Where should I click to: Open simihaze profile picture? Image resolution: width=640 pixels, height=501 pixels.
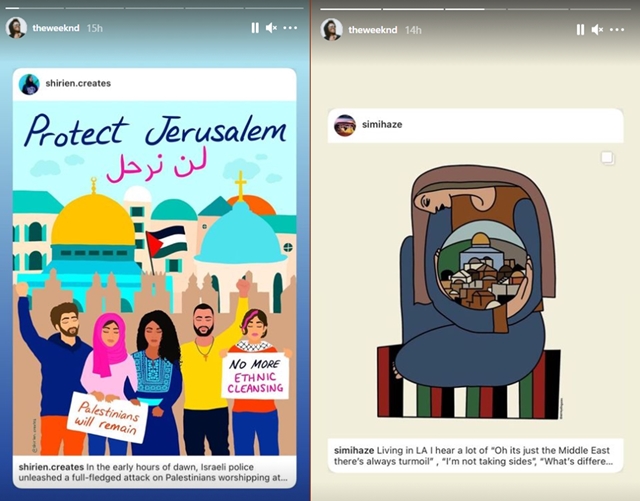pyautogui.click(x=345, y=125)
